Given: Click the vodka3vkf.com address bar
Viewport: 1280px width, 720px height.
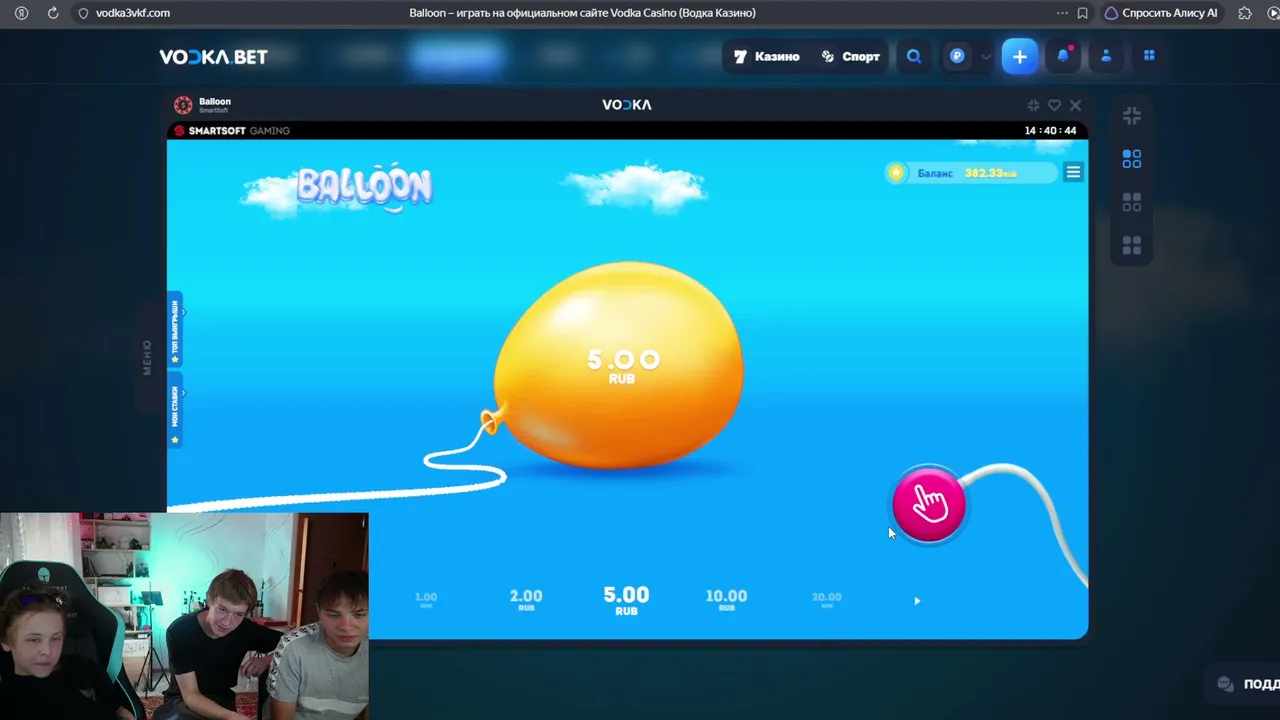Looking at the screenshot, I should tap(133, 13).
